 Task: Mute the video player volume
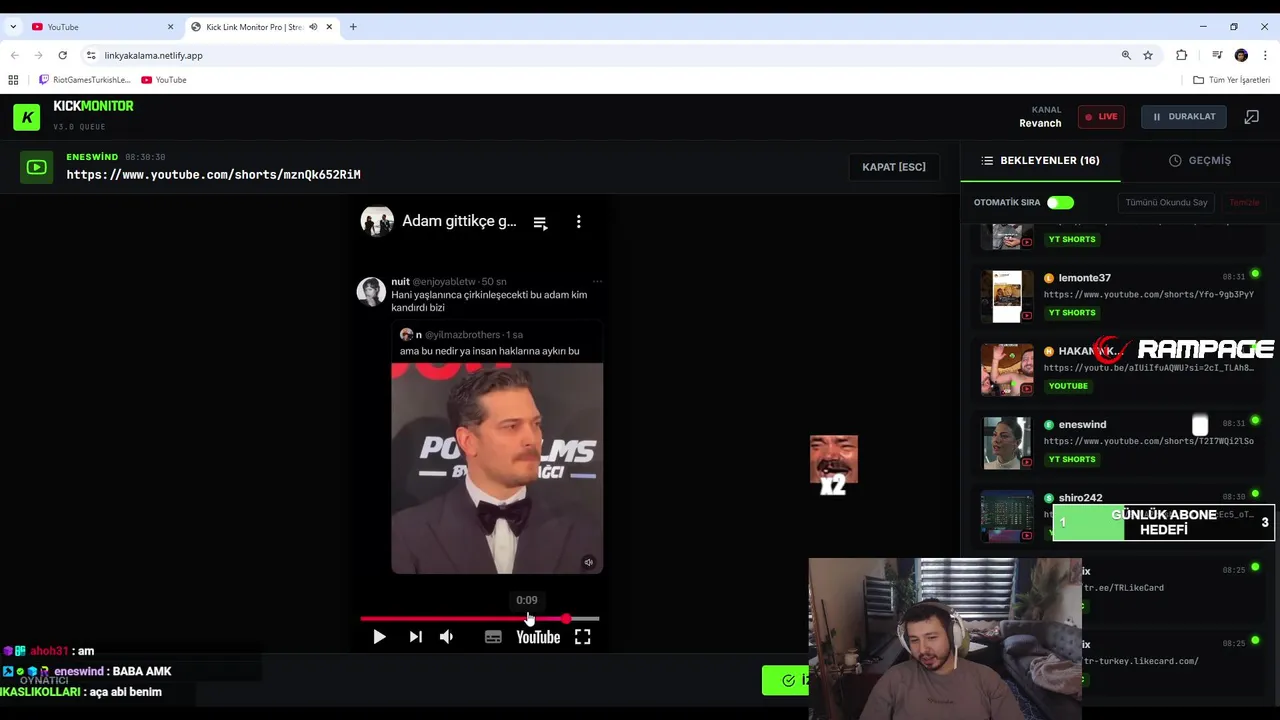click(446, 637)
